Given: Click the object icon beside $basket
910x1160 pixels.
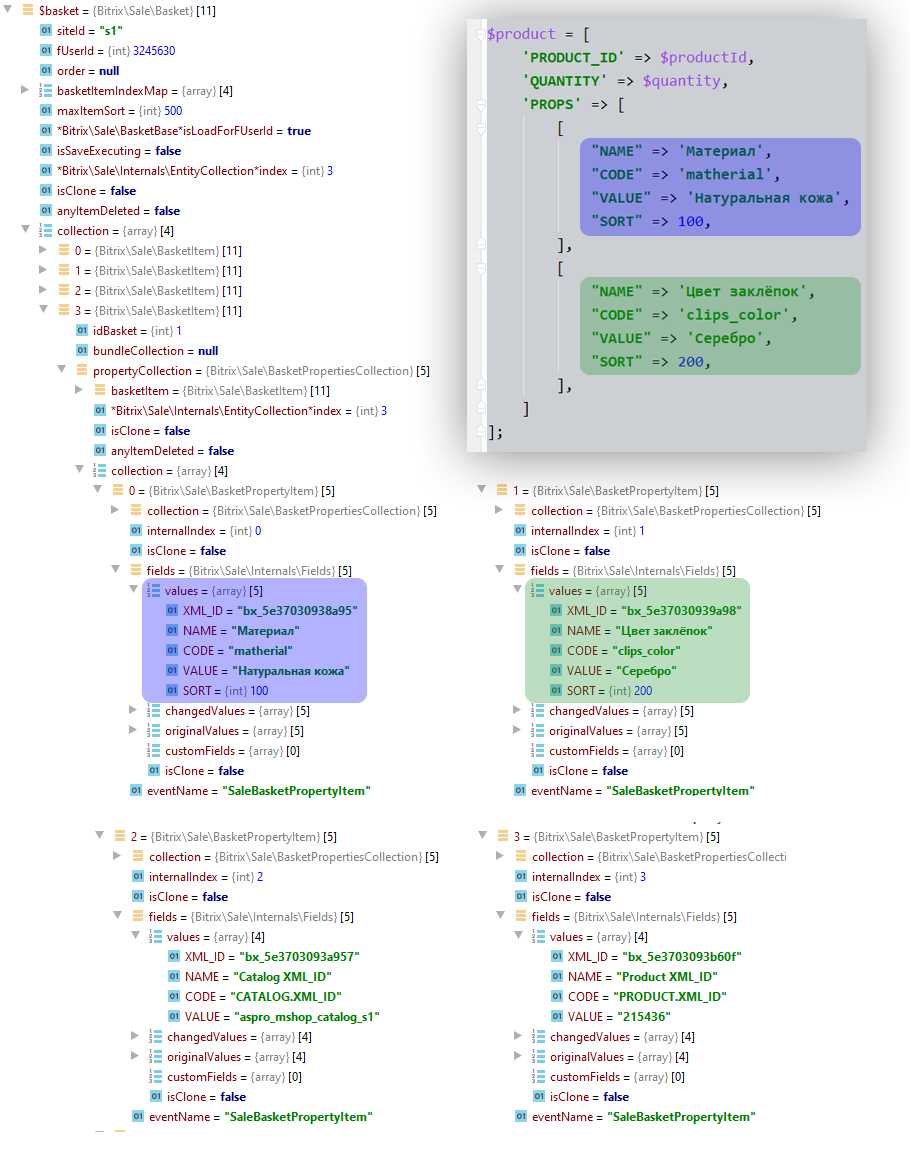Looking at the screenshot, I should coord(28,11).
